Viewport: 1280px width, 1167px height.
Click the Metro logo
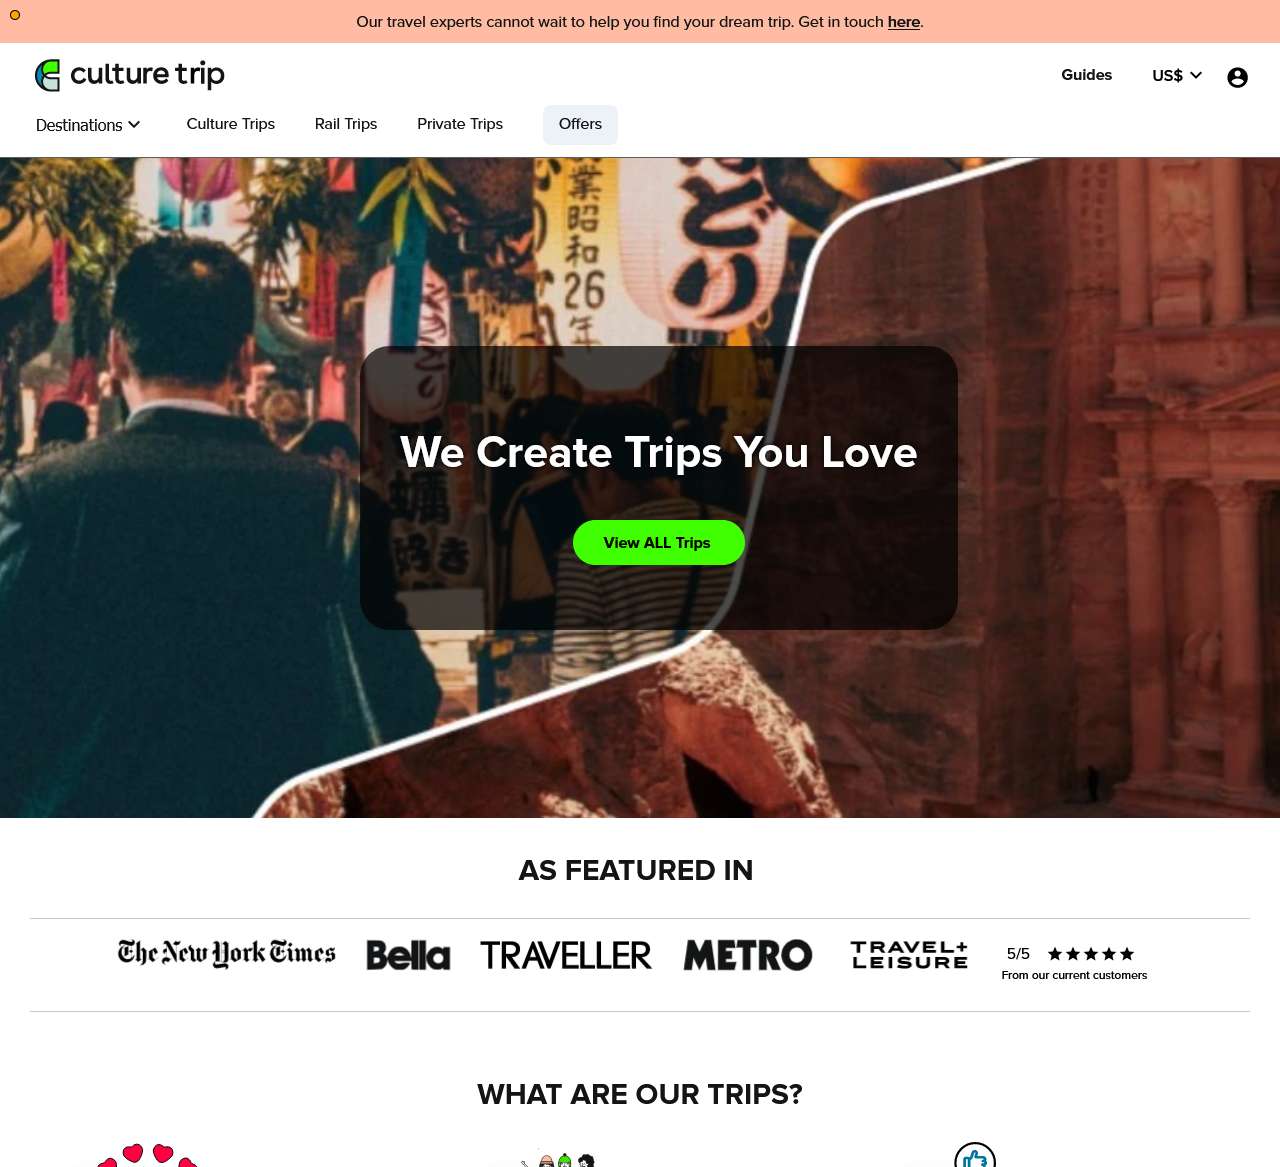(748, 955)
